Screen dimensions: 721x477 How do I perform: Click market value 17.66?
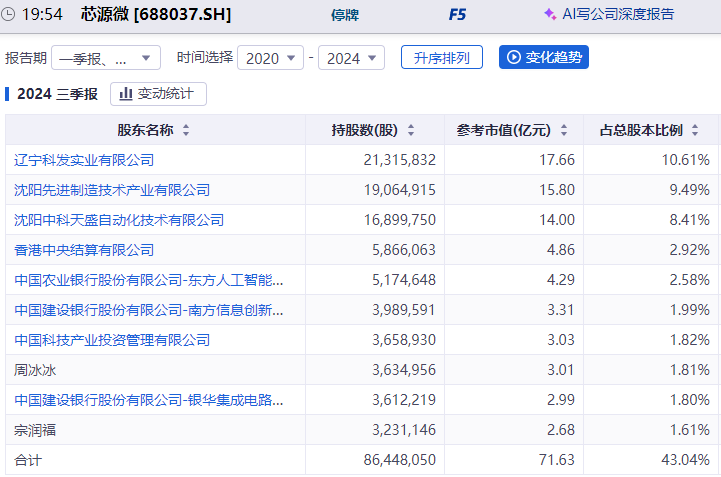(x=557, y=160)
